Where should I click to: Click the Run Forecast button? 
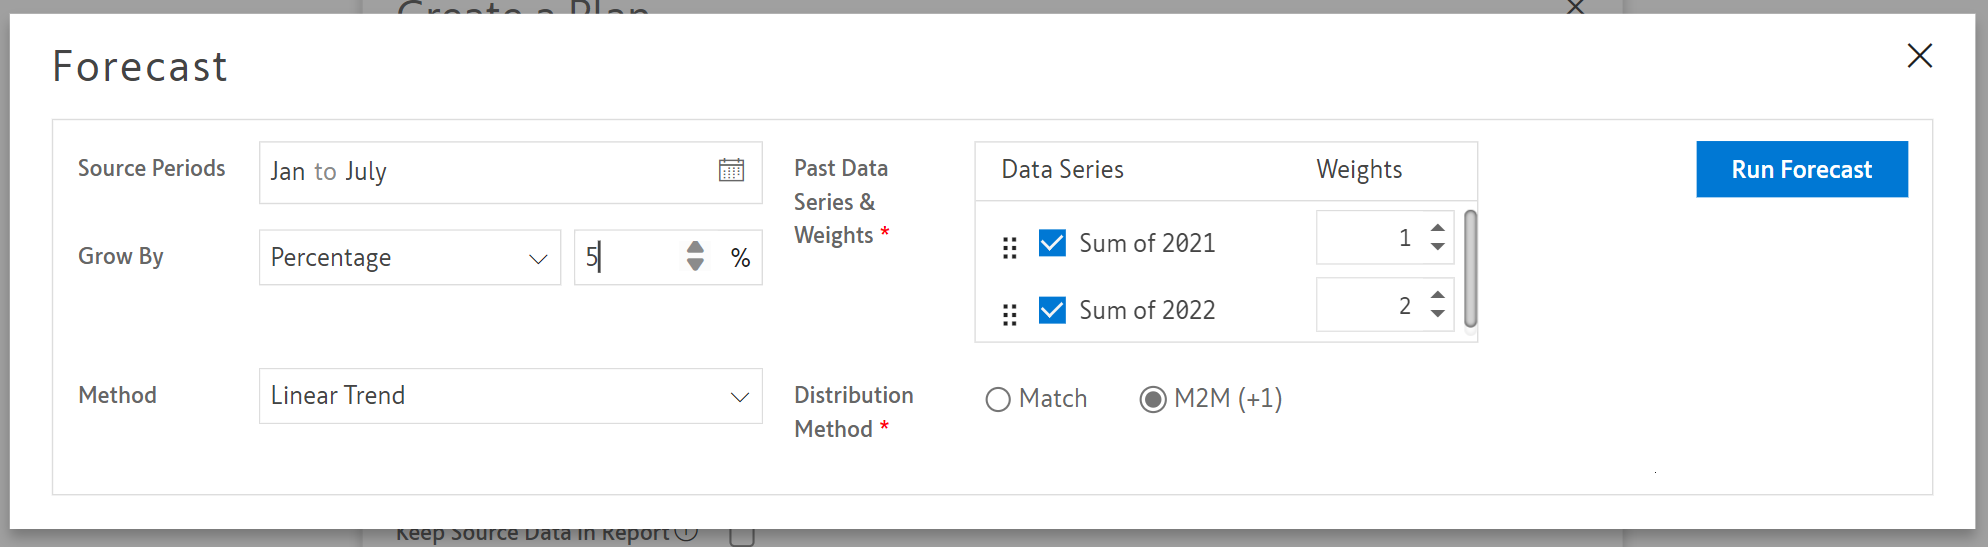coord(1801,169)
